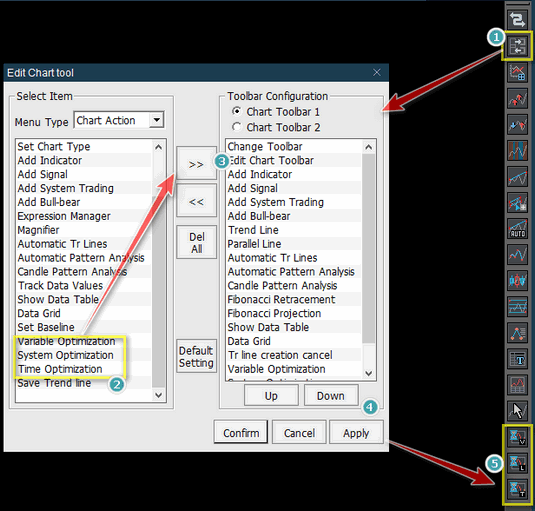Open the Edit Chart Toolbar icon
Image resolution: width=535 pixels, height=511 pixels.
pyautogui.click(x=517, y=46)
